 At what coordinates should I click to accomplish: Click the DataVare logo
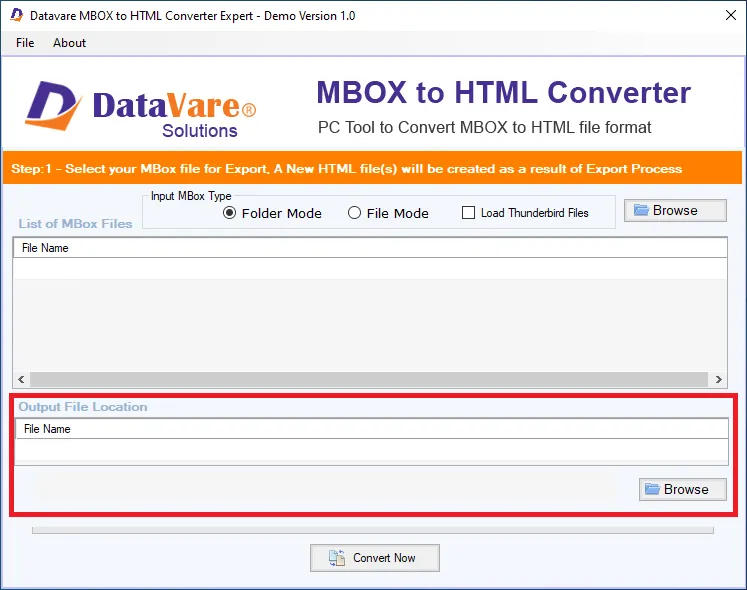(141, 110)
